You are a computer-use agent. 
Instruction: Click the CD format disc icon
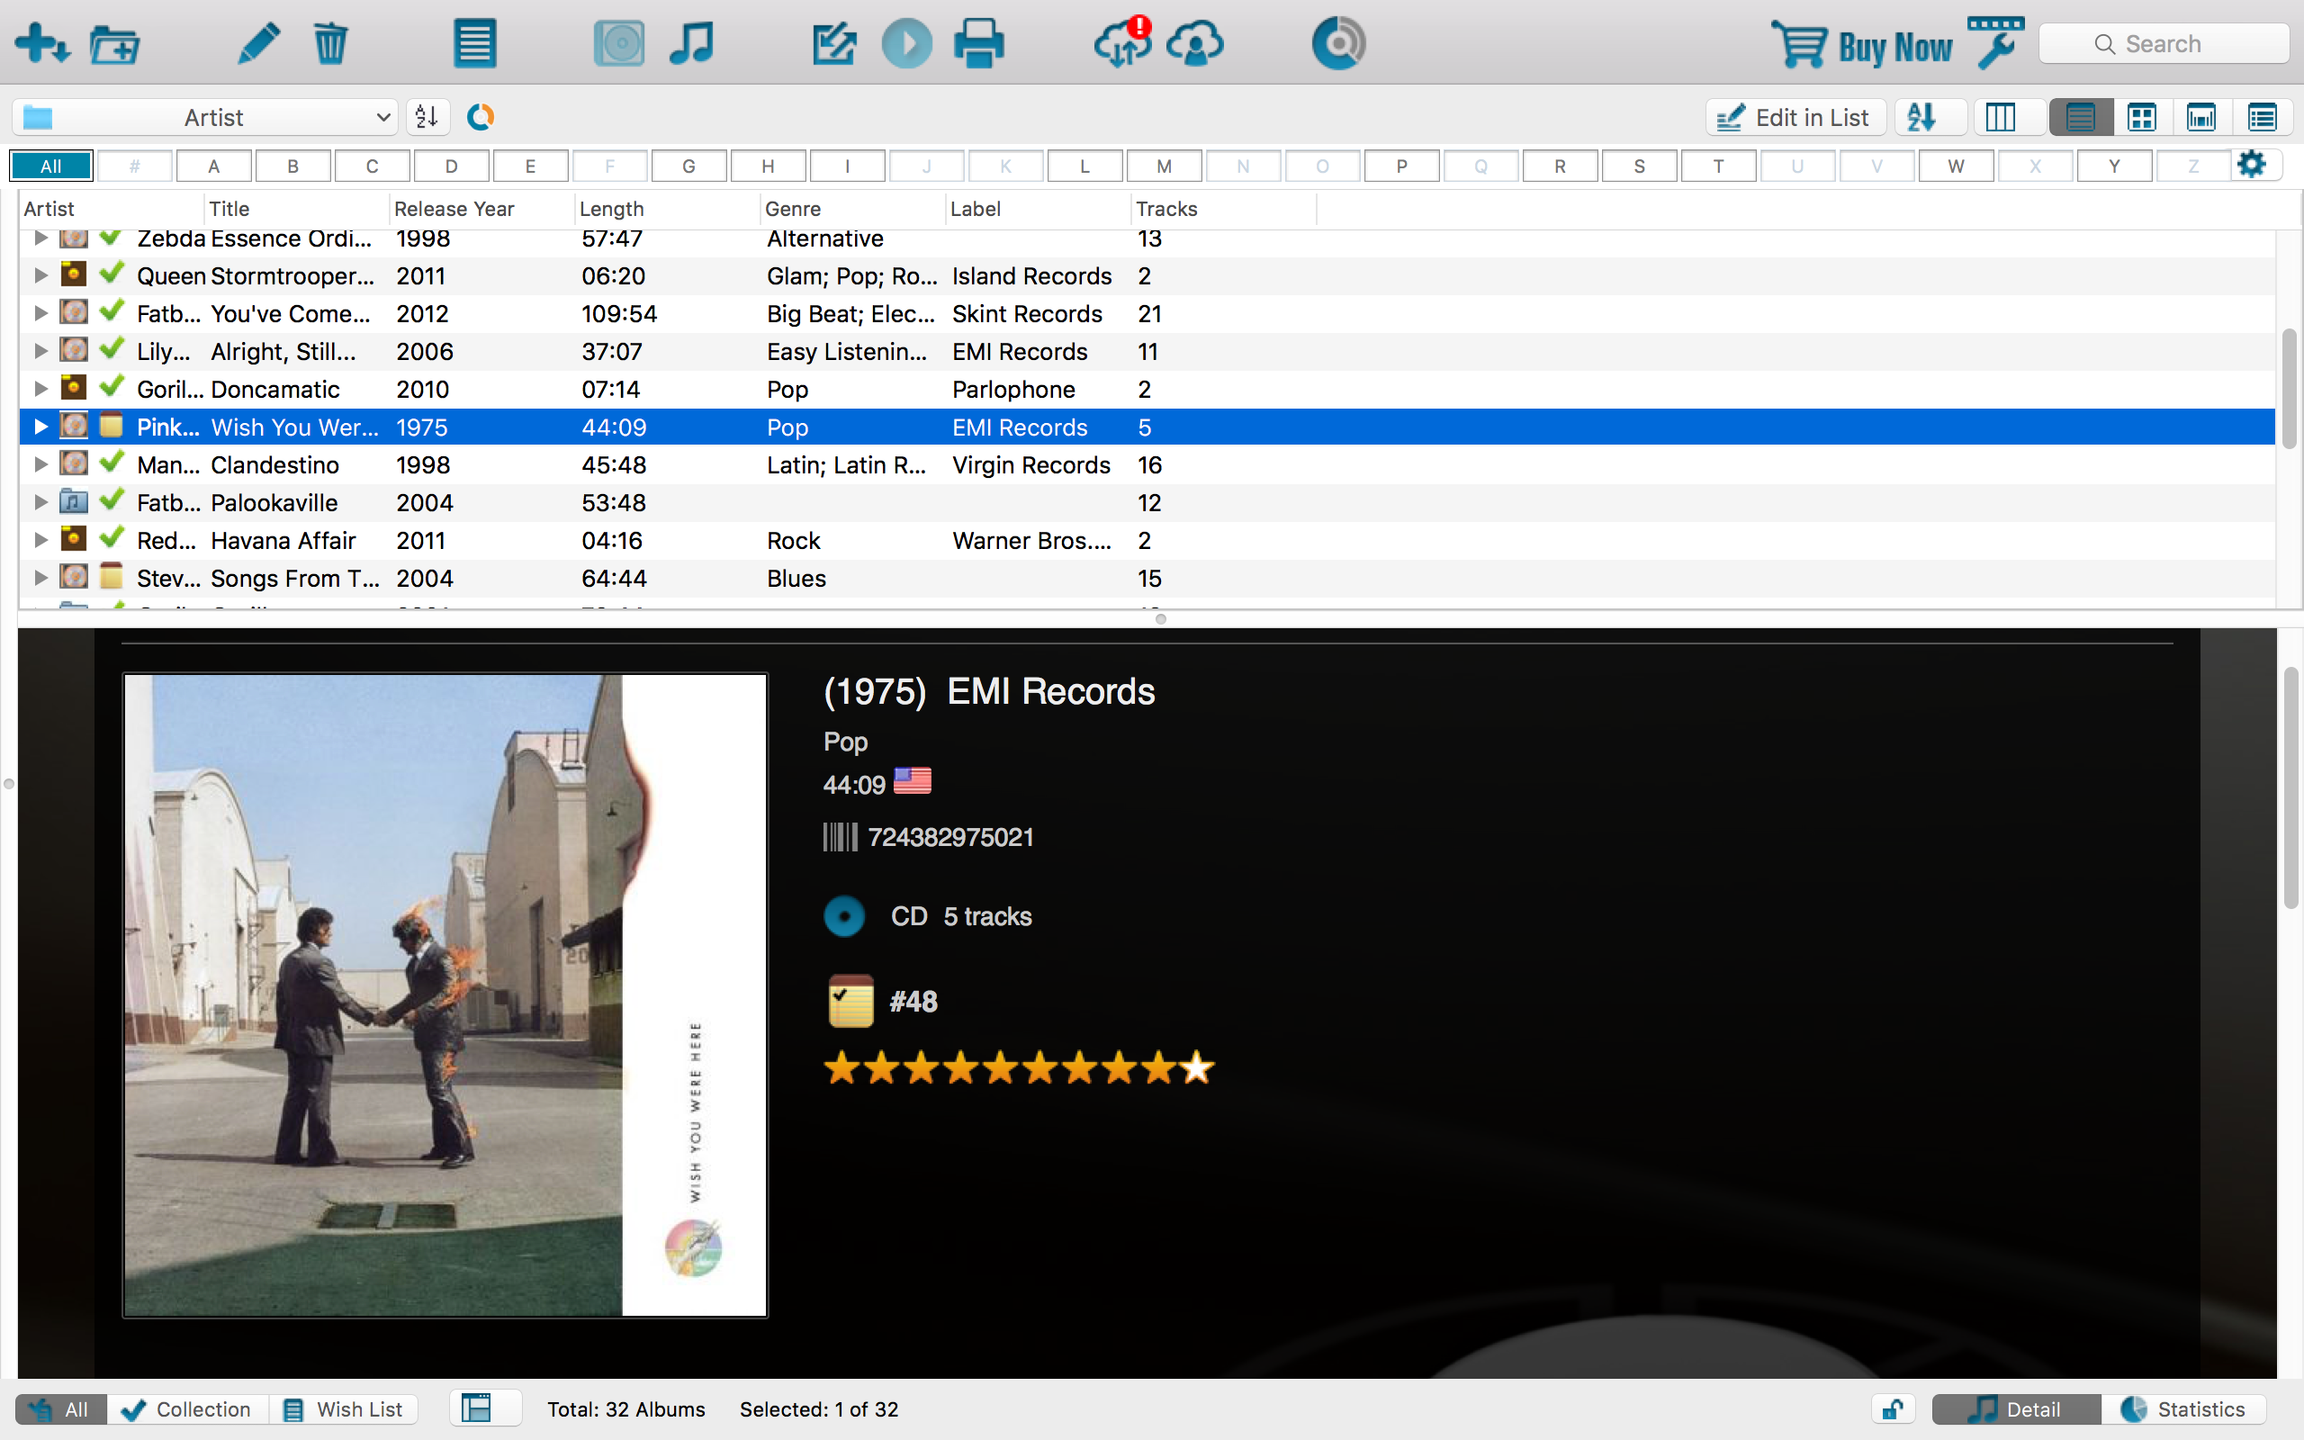click(845, 916)
